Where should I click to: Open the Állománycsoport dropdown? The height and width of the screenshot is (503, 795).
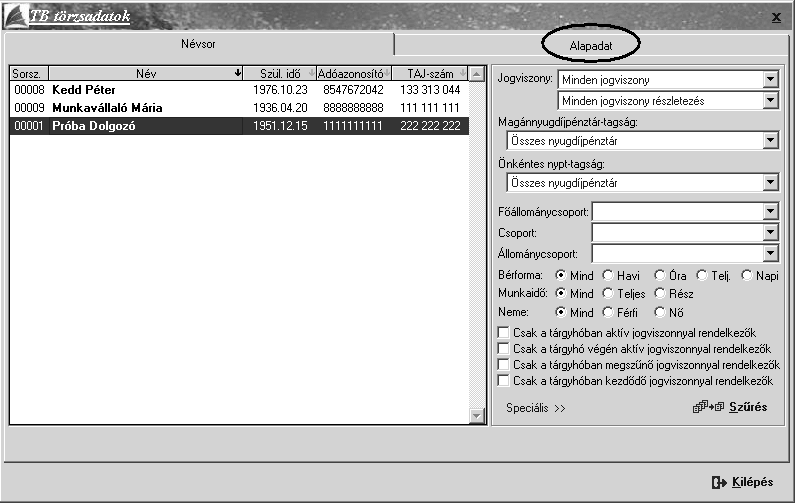point(770,254)
